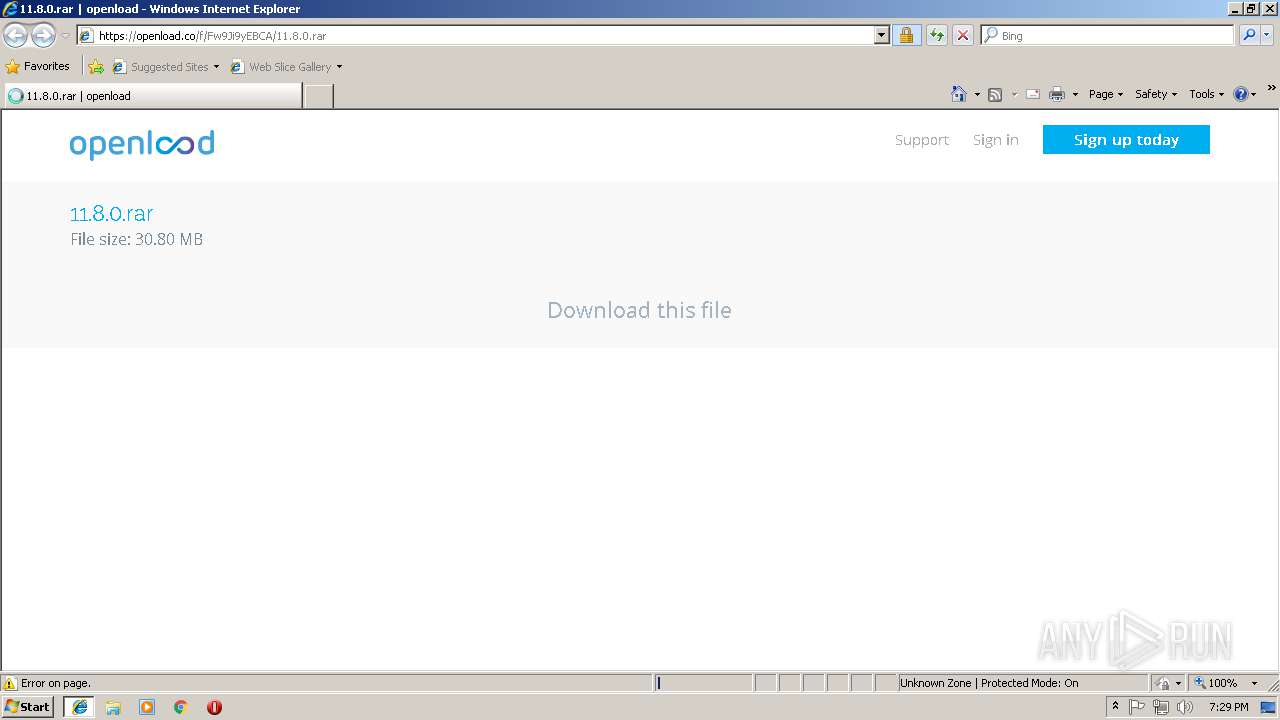Click the network tray icon
This screenshot has width=1280, height=720.
tap(1161, 707)
